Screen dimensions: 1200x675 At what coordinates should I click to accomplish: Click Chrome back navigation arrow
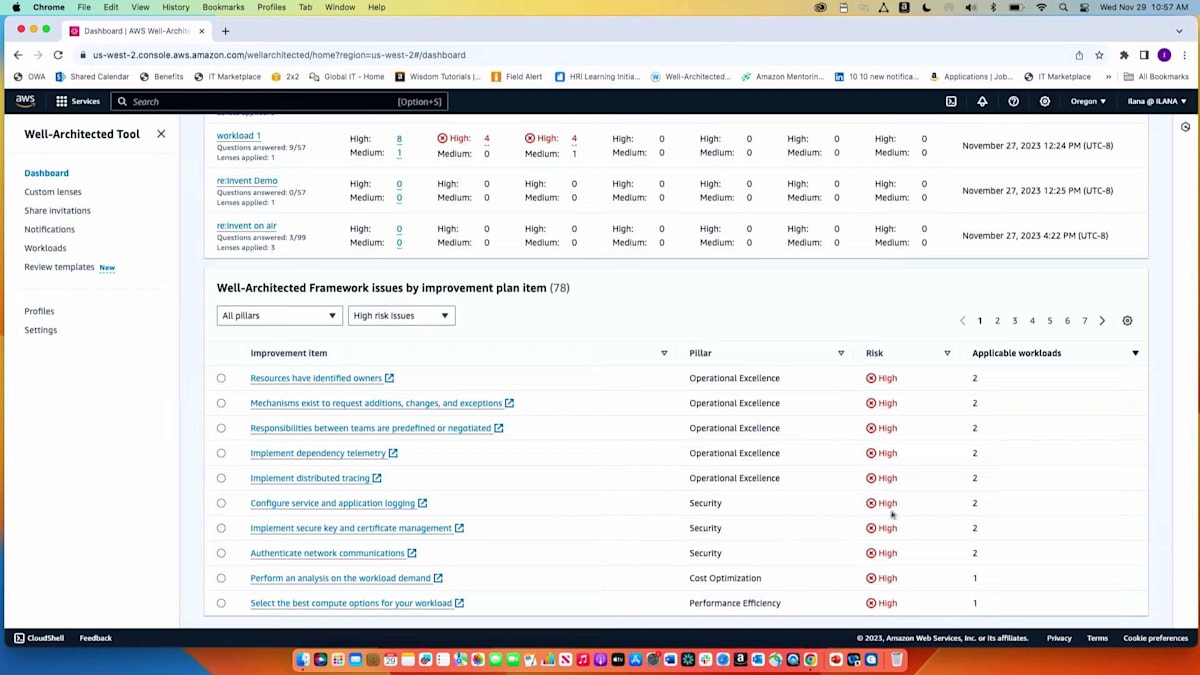coord(18,55)
